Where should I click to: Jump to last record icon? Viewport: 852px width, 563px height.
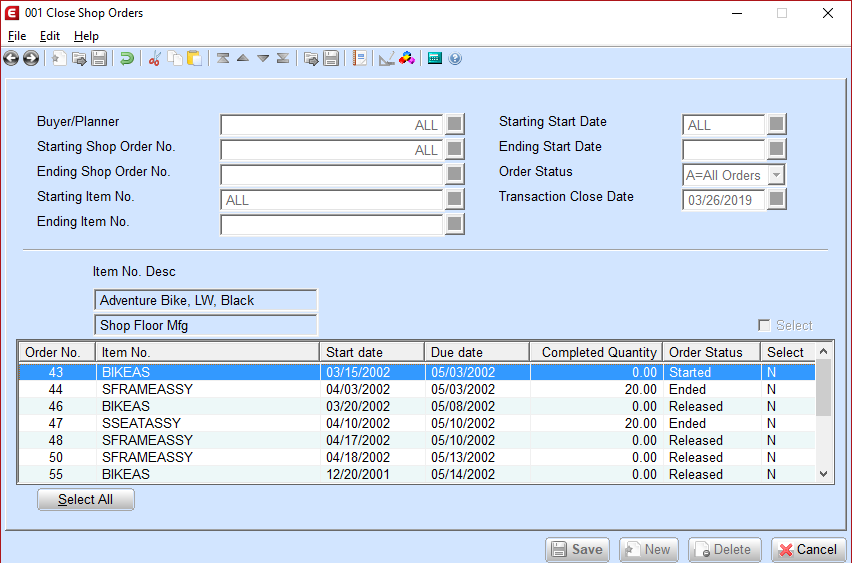click(283, 58)
